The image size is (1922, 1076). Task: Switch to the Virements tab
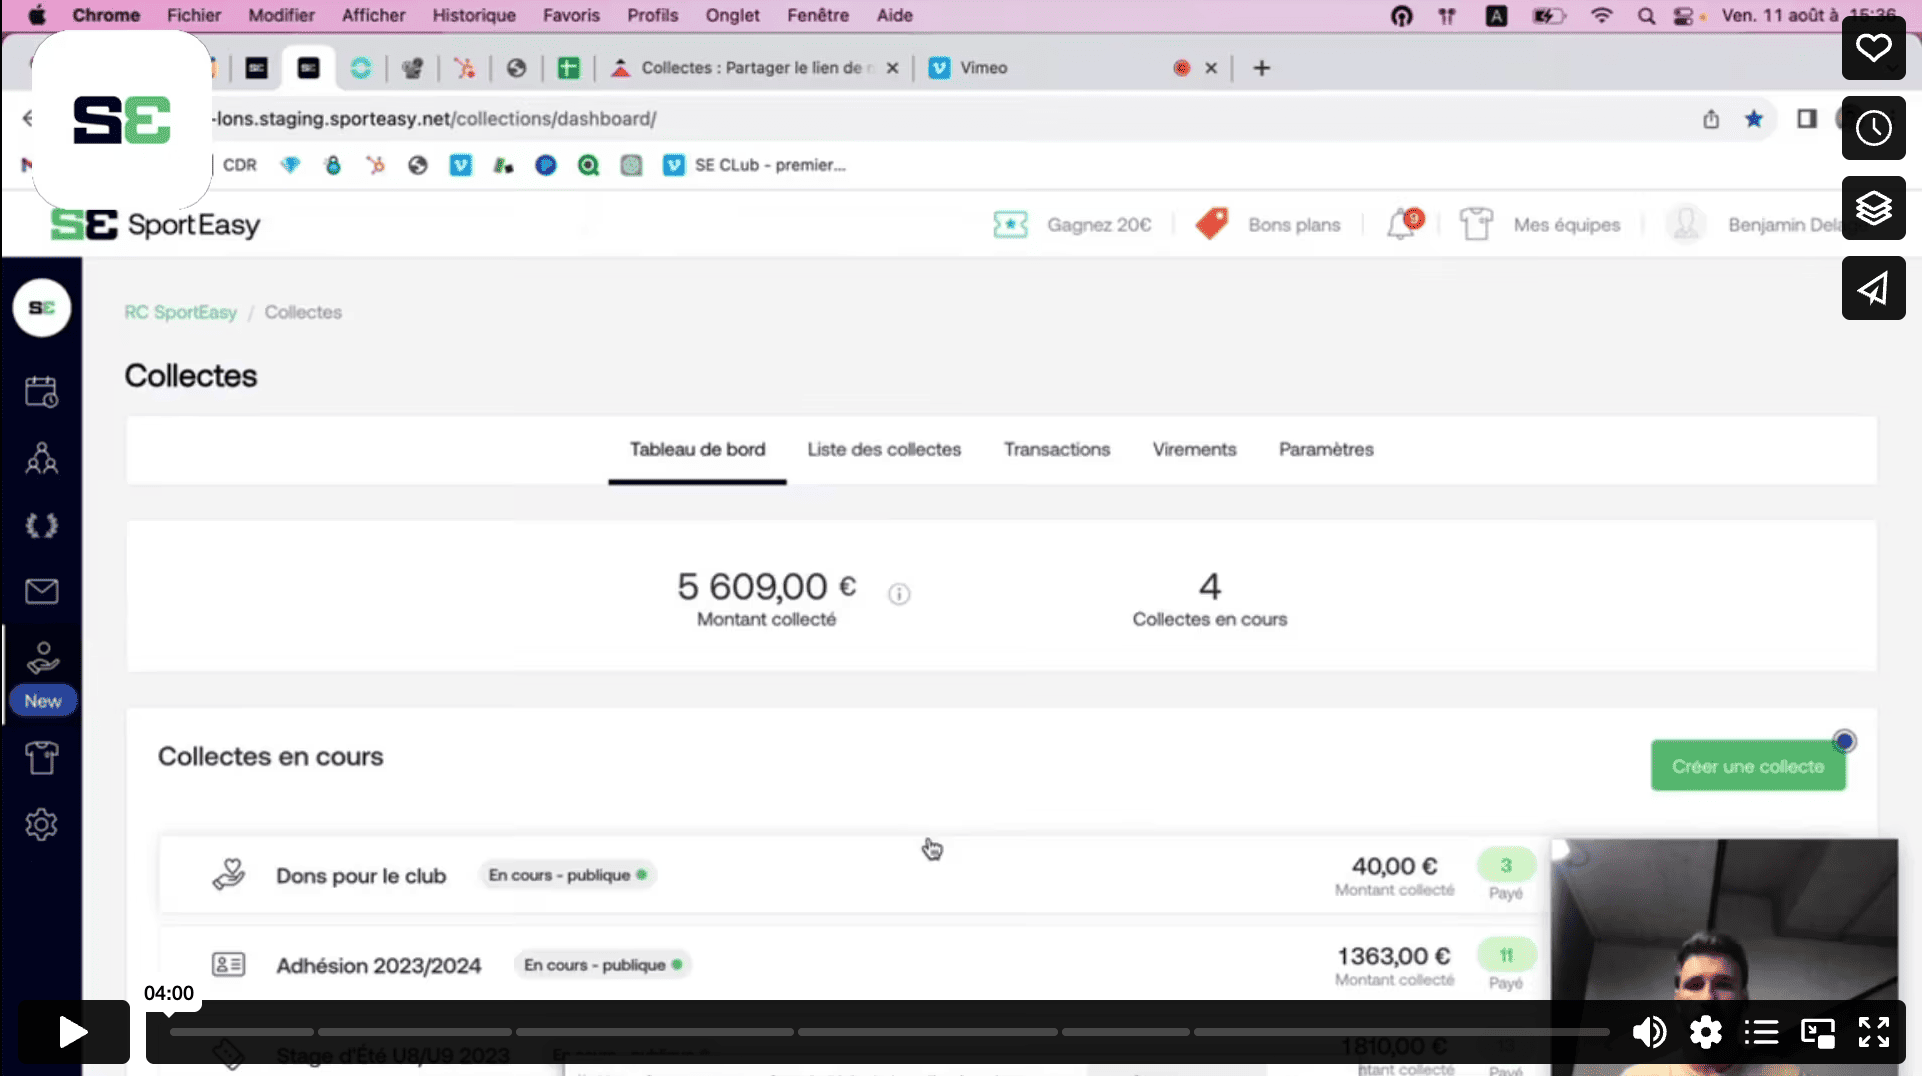click(x=1194, y=449)
